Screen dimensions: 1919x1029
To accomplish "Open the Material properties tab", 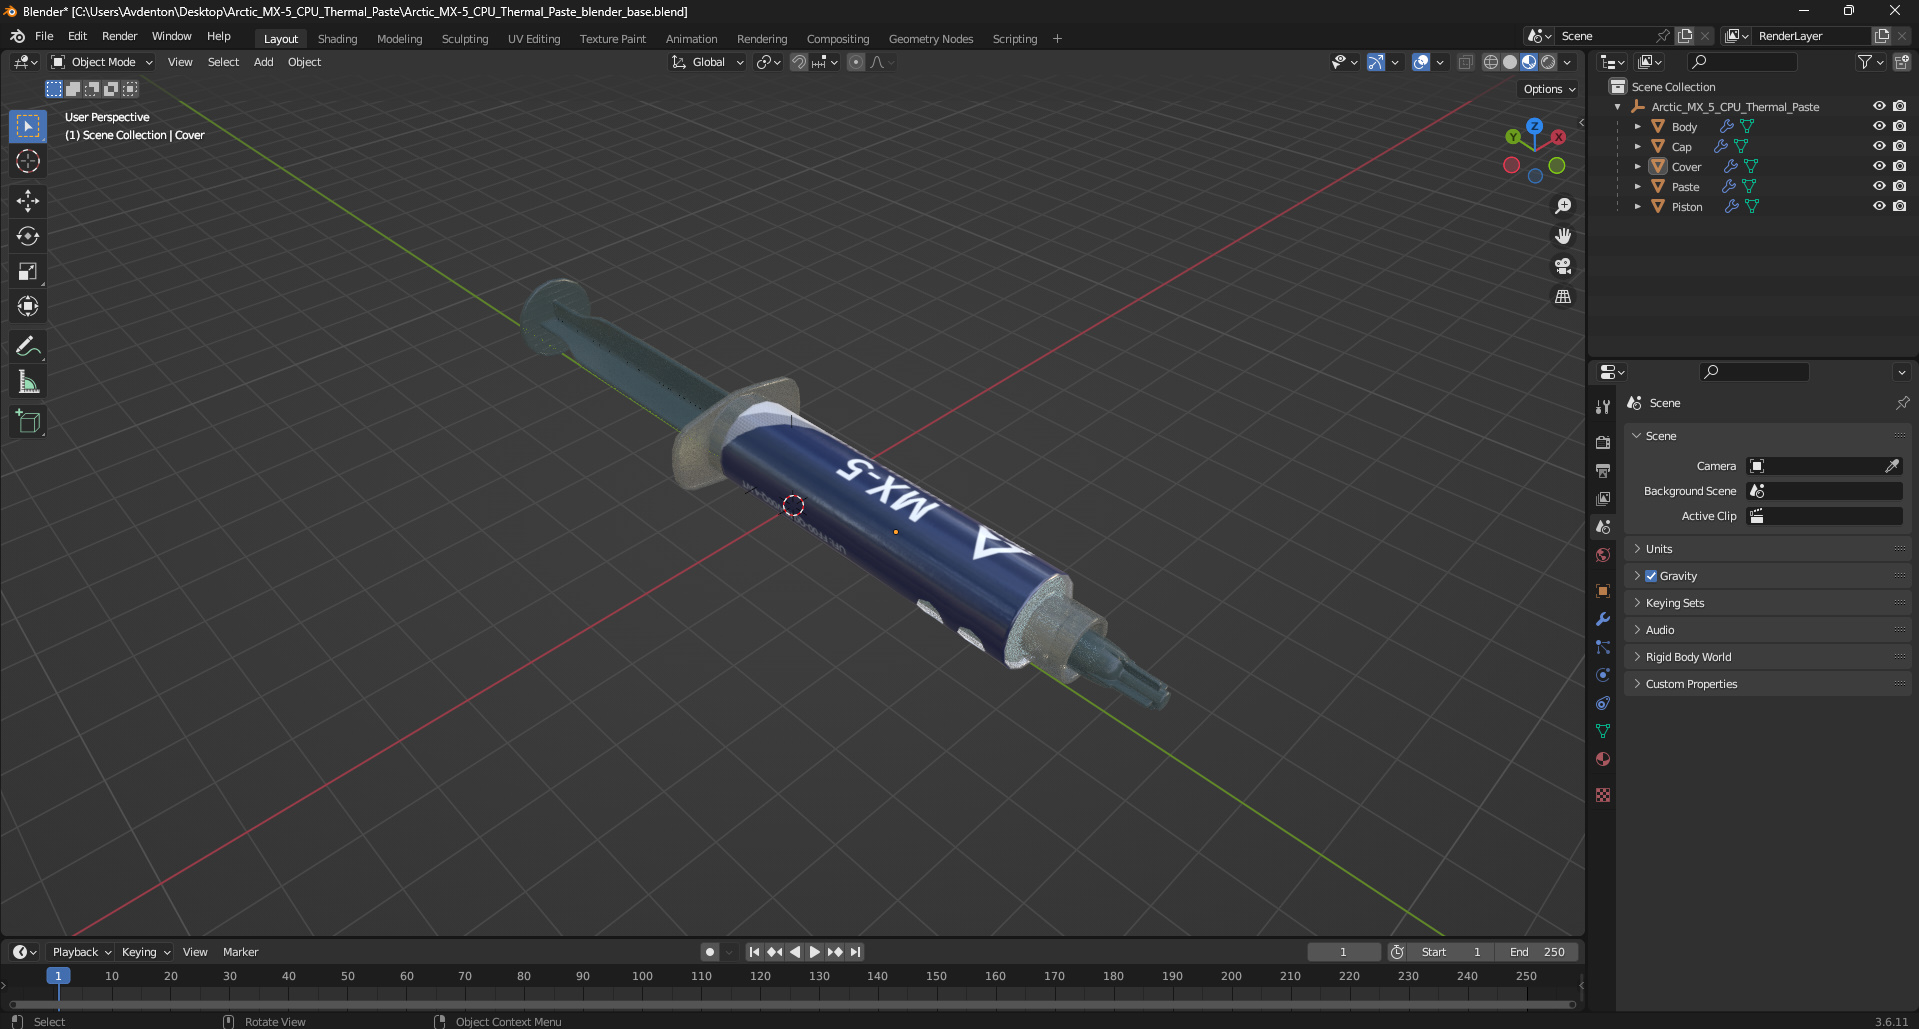I will tap(1603, 759).
